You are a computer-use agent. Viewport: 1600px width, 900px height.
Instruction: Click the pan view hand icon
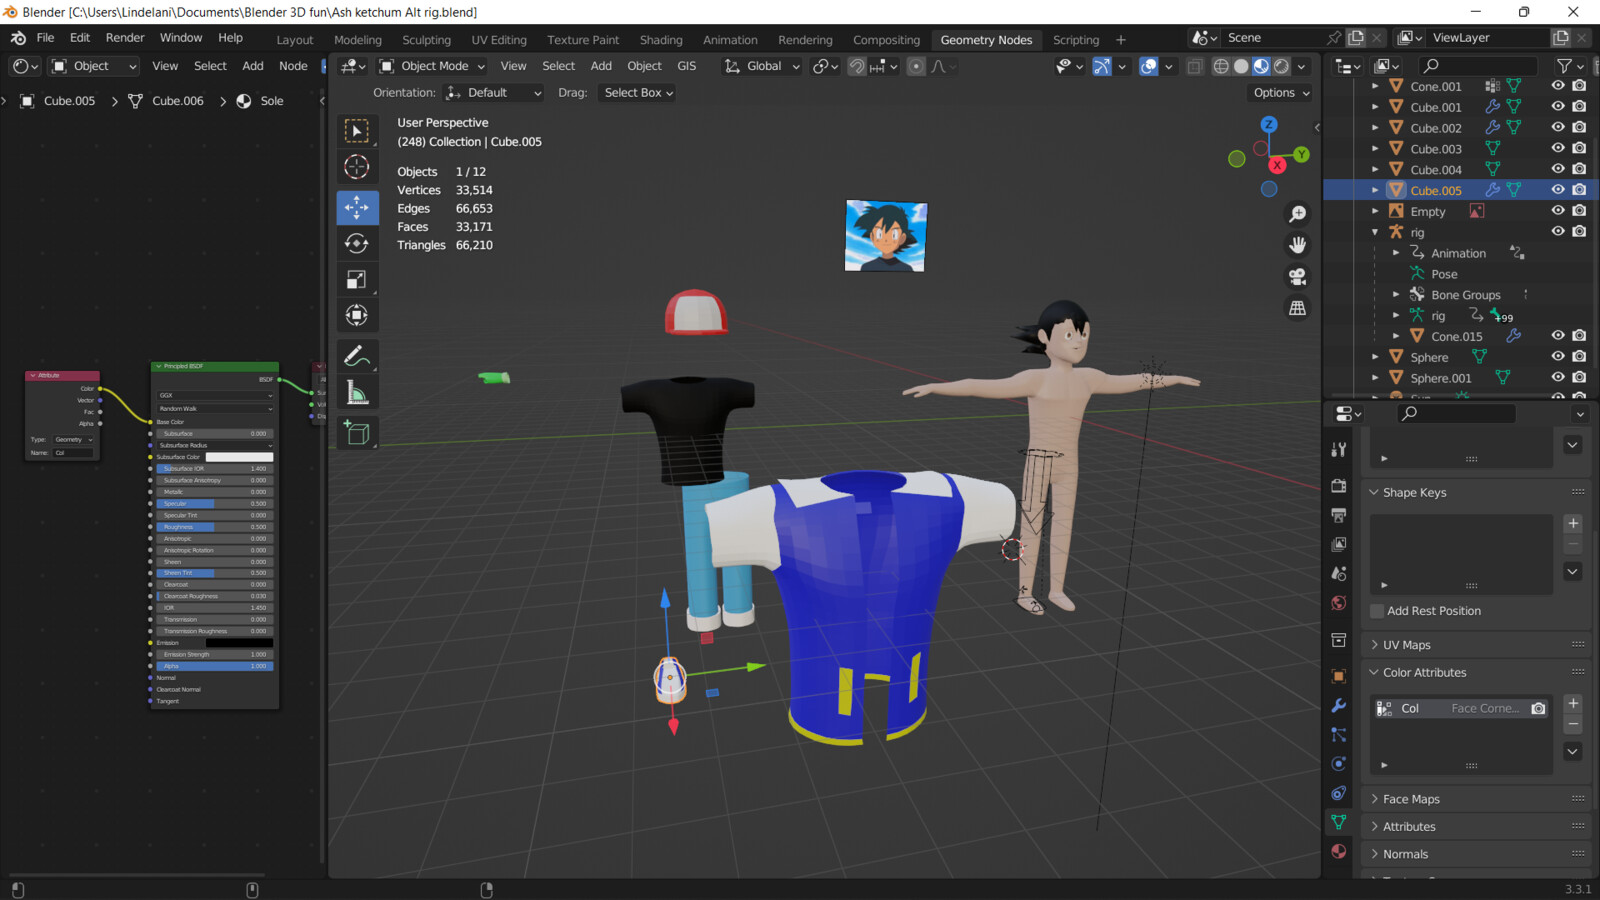click(x=1298, y=245)
